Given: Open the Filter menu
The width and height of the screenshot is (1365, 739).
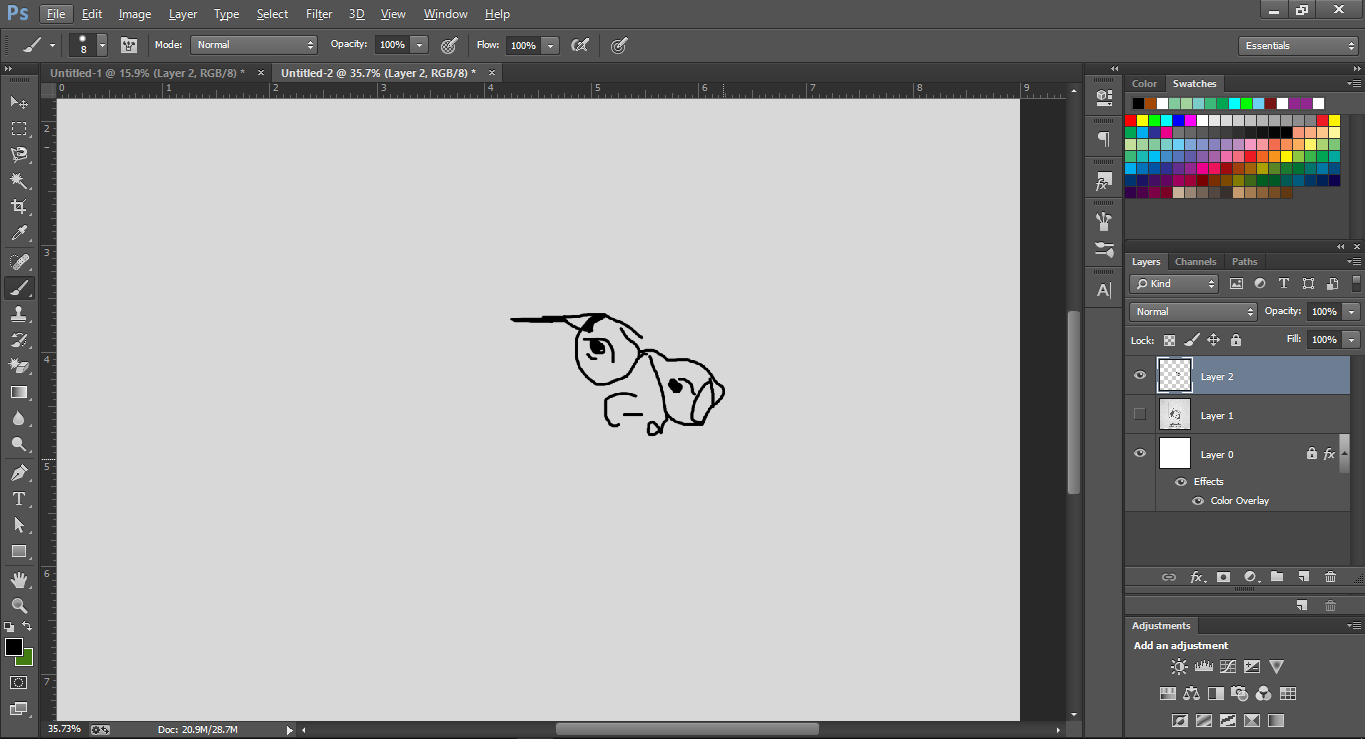Looking at the screenshot, I should (319, 14).
